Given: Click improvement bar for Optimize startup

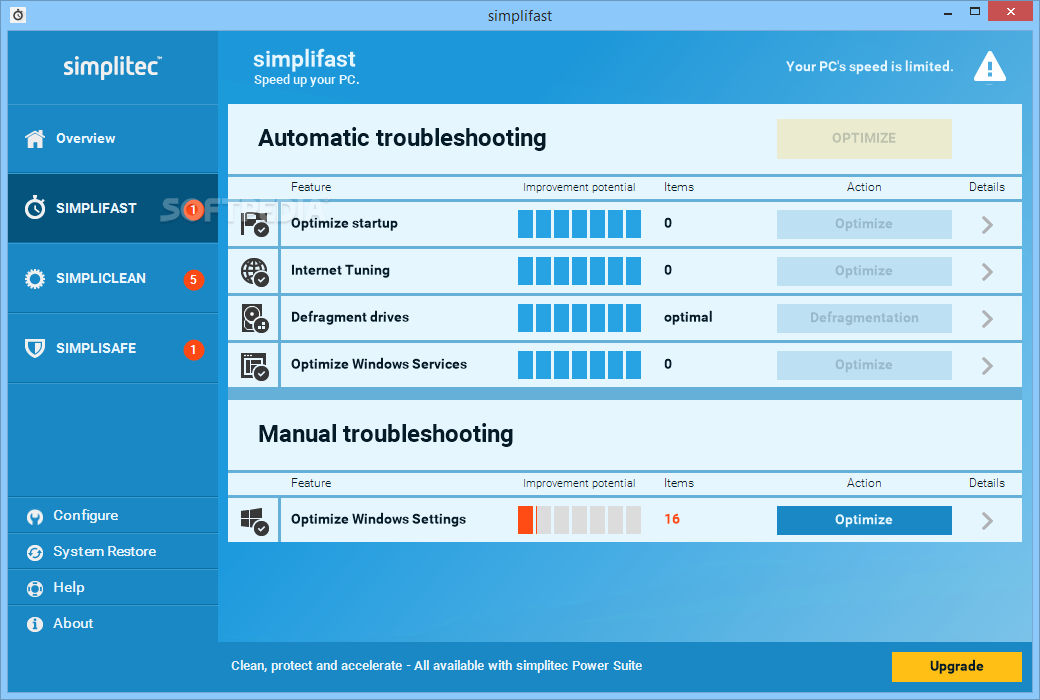Looking at the screenshot, I should [579, 224].
